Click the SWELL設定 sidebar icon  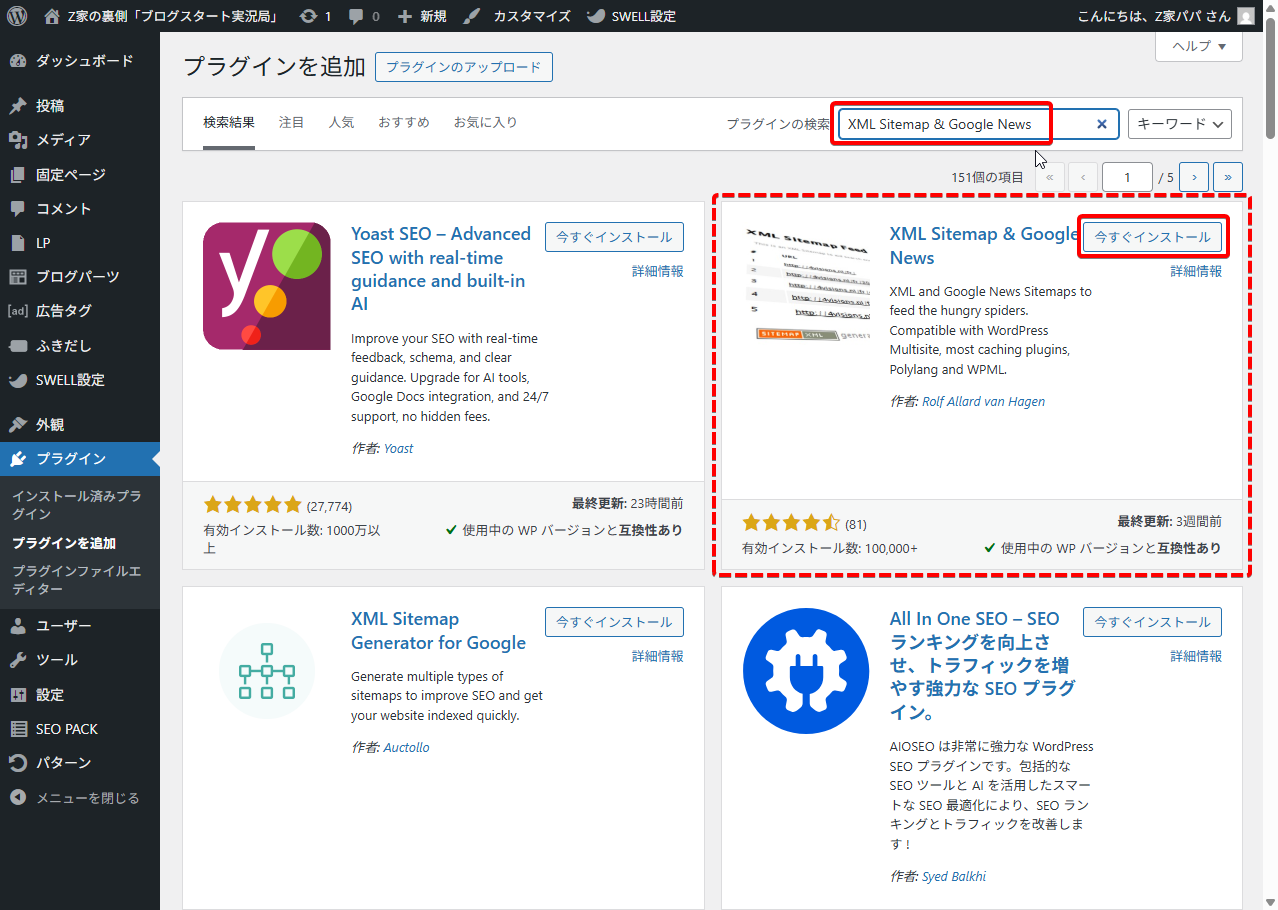tap(18, 380)
